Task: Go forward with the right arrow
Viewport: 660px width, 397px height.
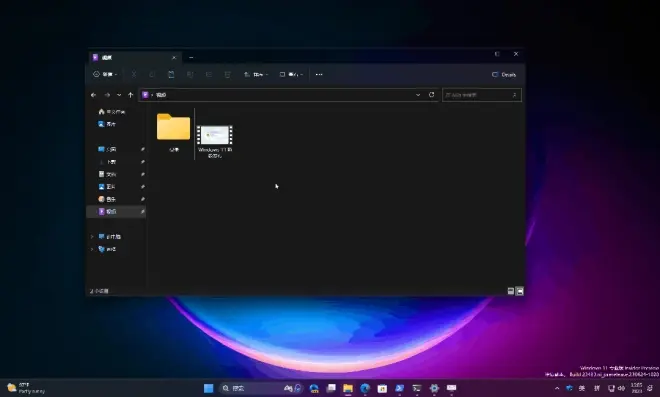Action: click(107, 95)
